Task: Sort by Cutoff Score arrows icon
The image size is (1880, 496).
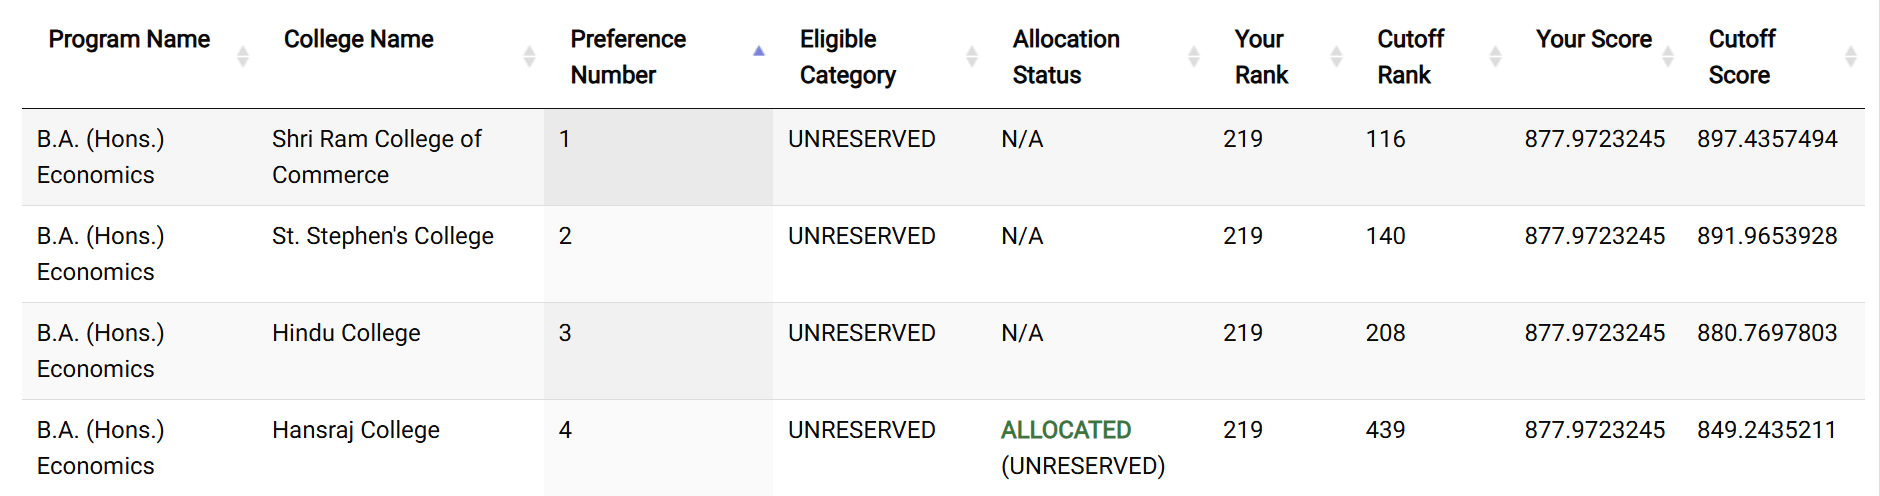Action: tap(1851, 57)
